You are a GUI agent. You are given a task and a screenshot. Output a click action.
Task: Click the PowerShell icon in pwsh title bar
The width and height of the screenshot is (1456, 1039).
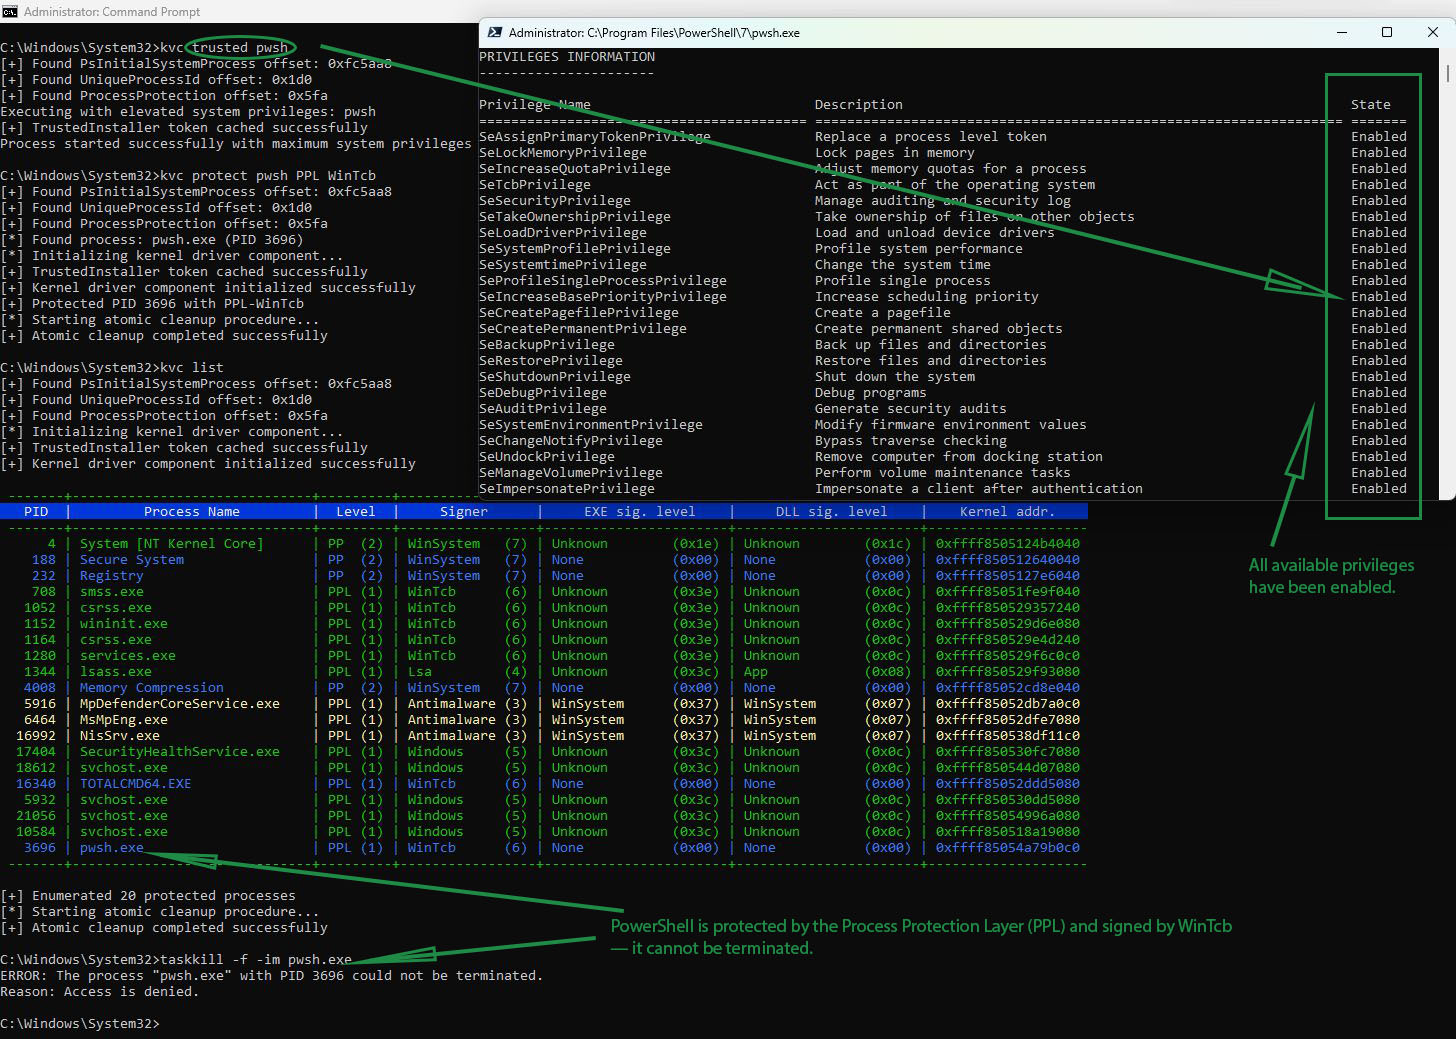pyautogui.click(x=494, y=33)
